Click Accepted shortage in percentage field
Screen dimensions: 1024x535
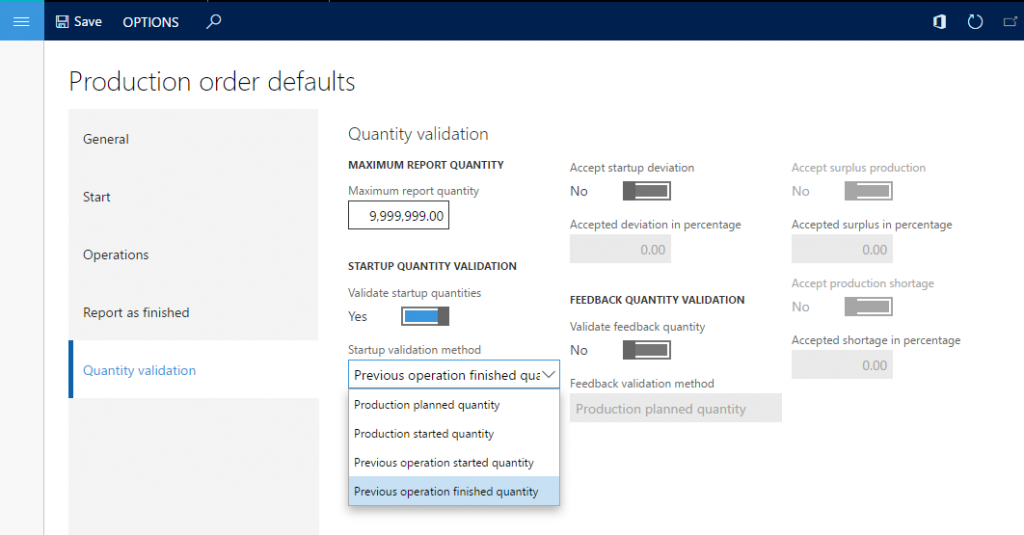842,365
